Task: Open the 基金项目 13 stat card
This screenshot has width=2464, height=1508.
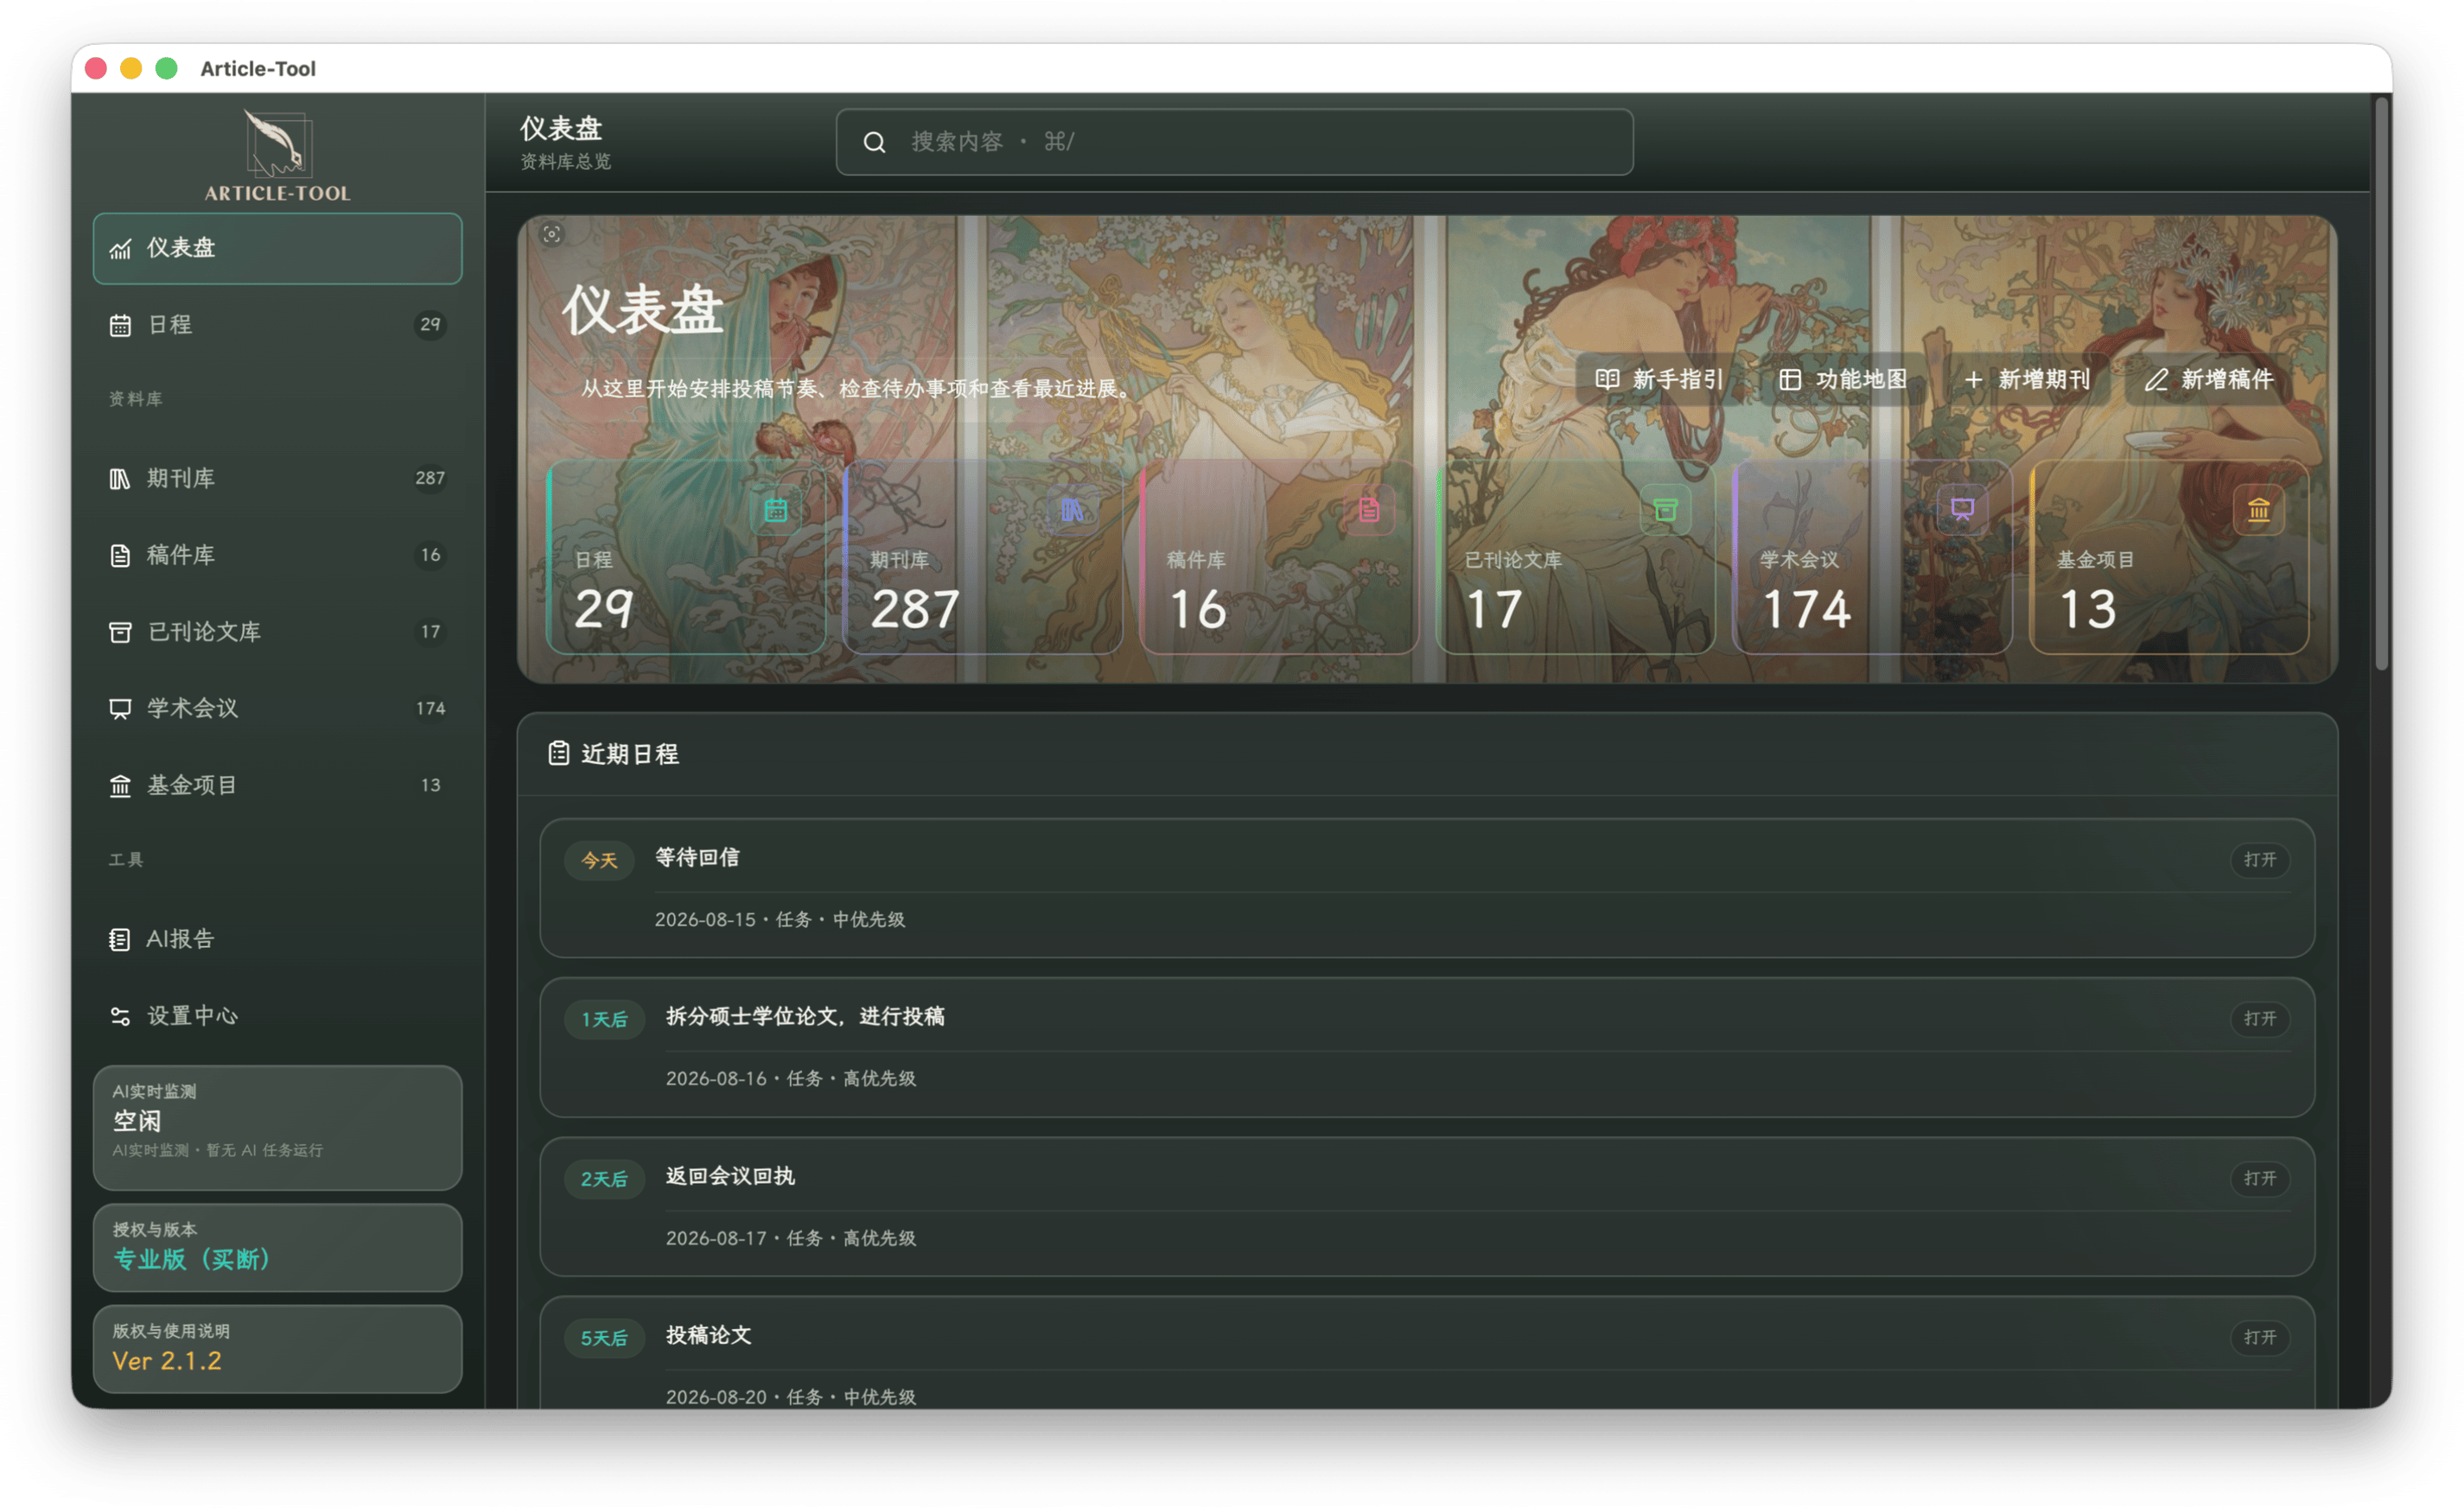Action: tap(2169, 557)
